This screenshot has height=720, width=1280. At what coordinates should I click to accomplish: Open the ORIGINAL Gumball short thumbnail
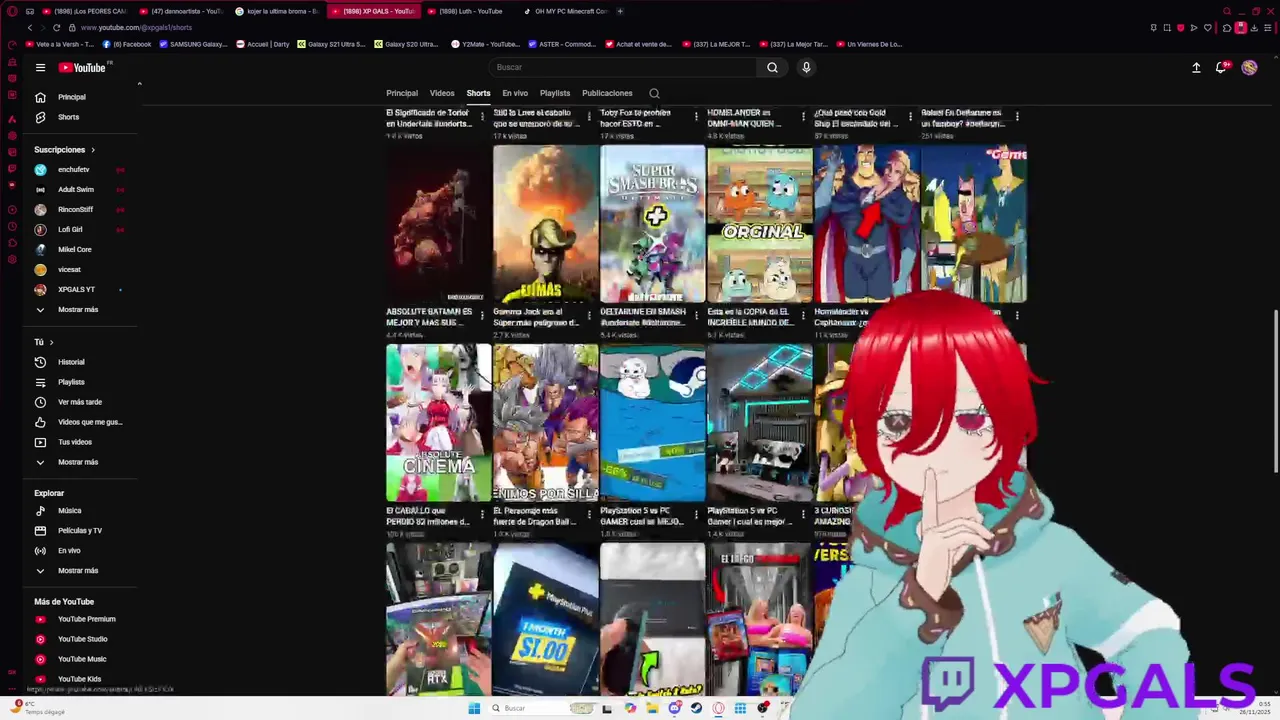(759, 224)
